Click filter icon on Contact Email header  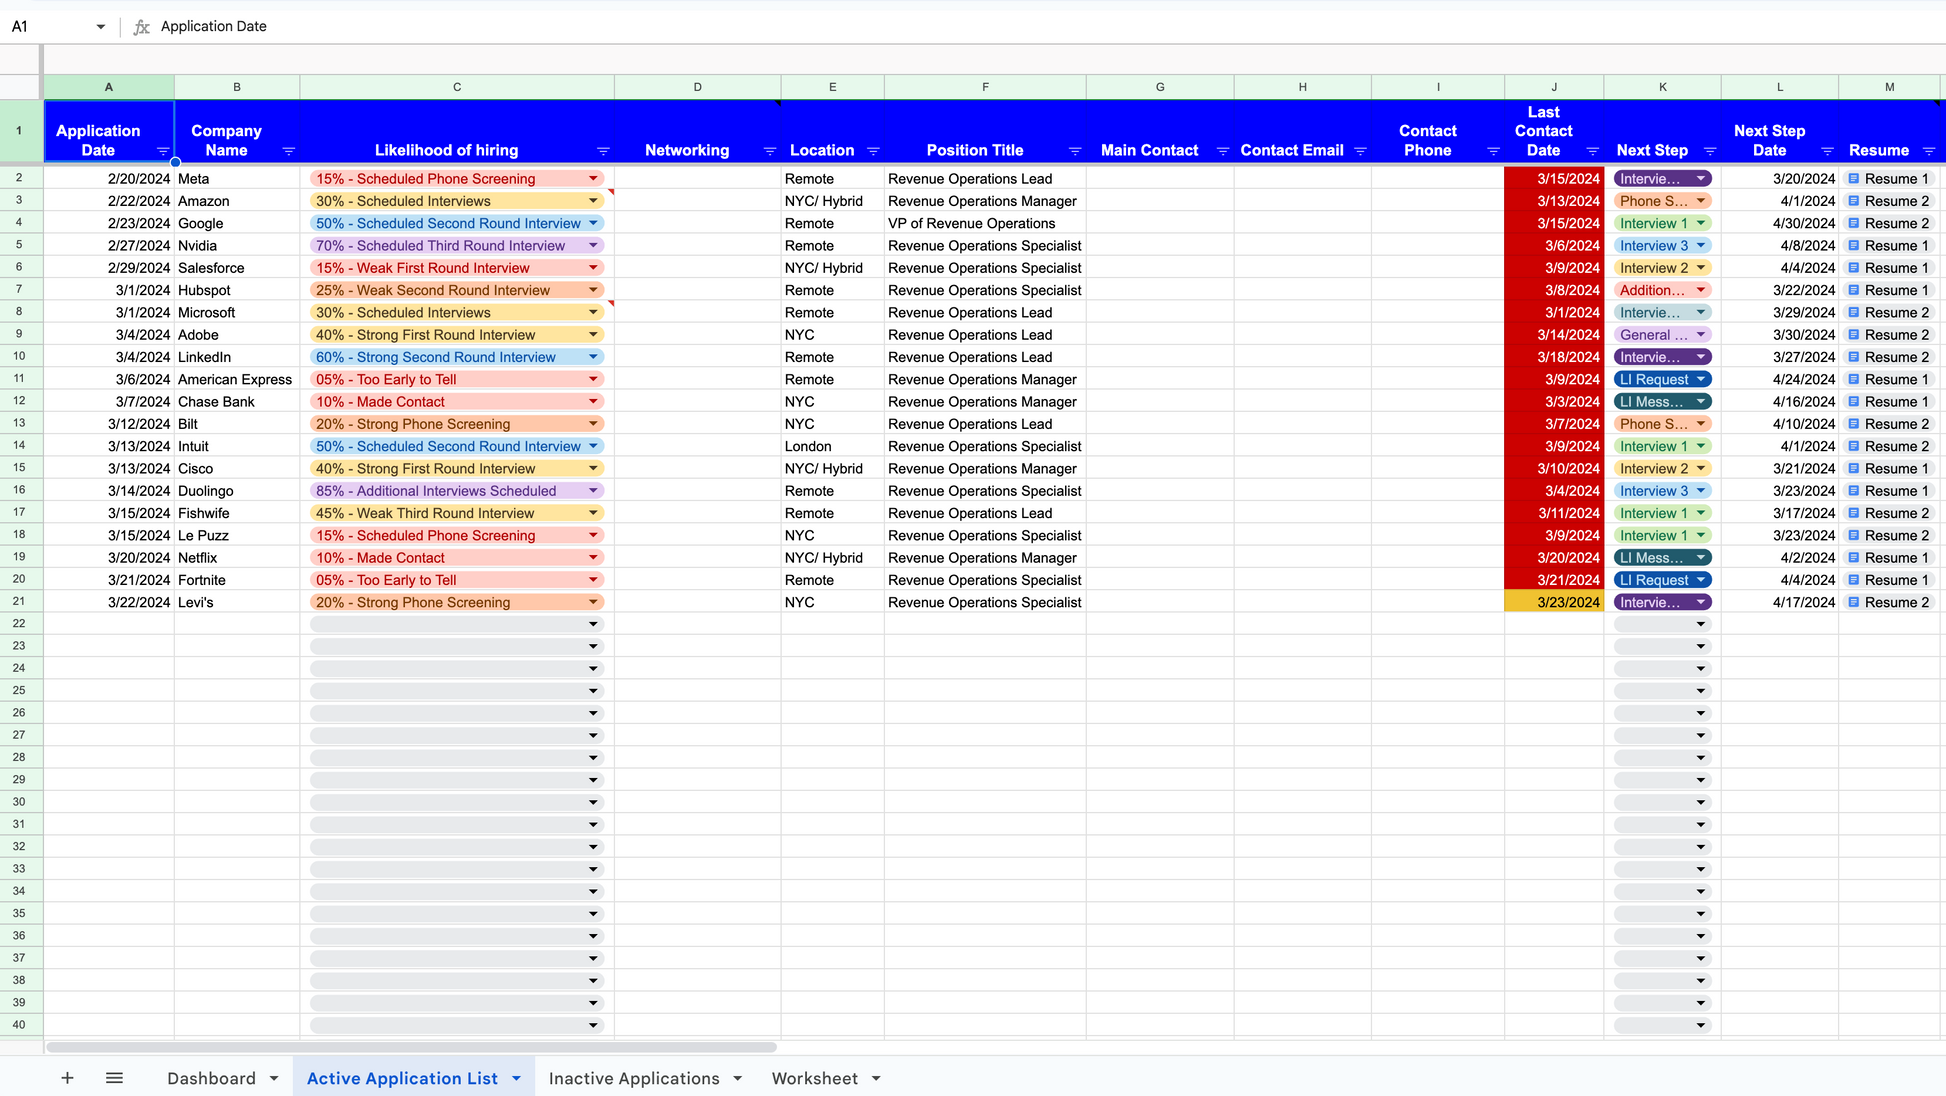point(1360,151)
